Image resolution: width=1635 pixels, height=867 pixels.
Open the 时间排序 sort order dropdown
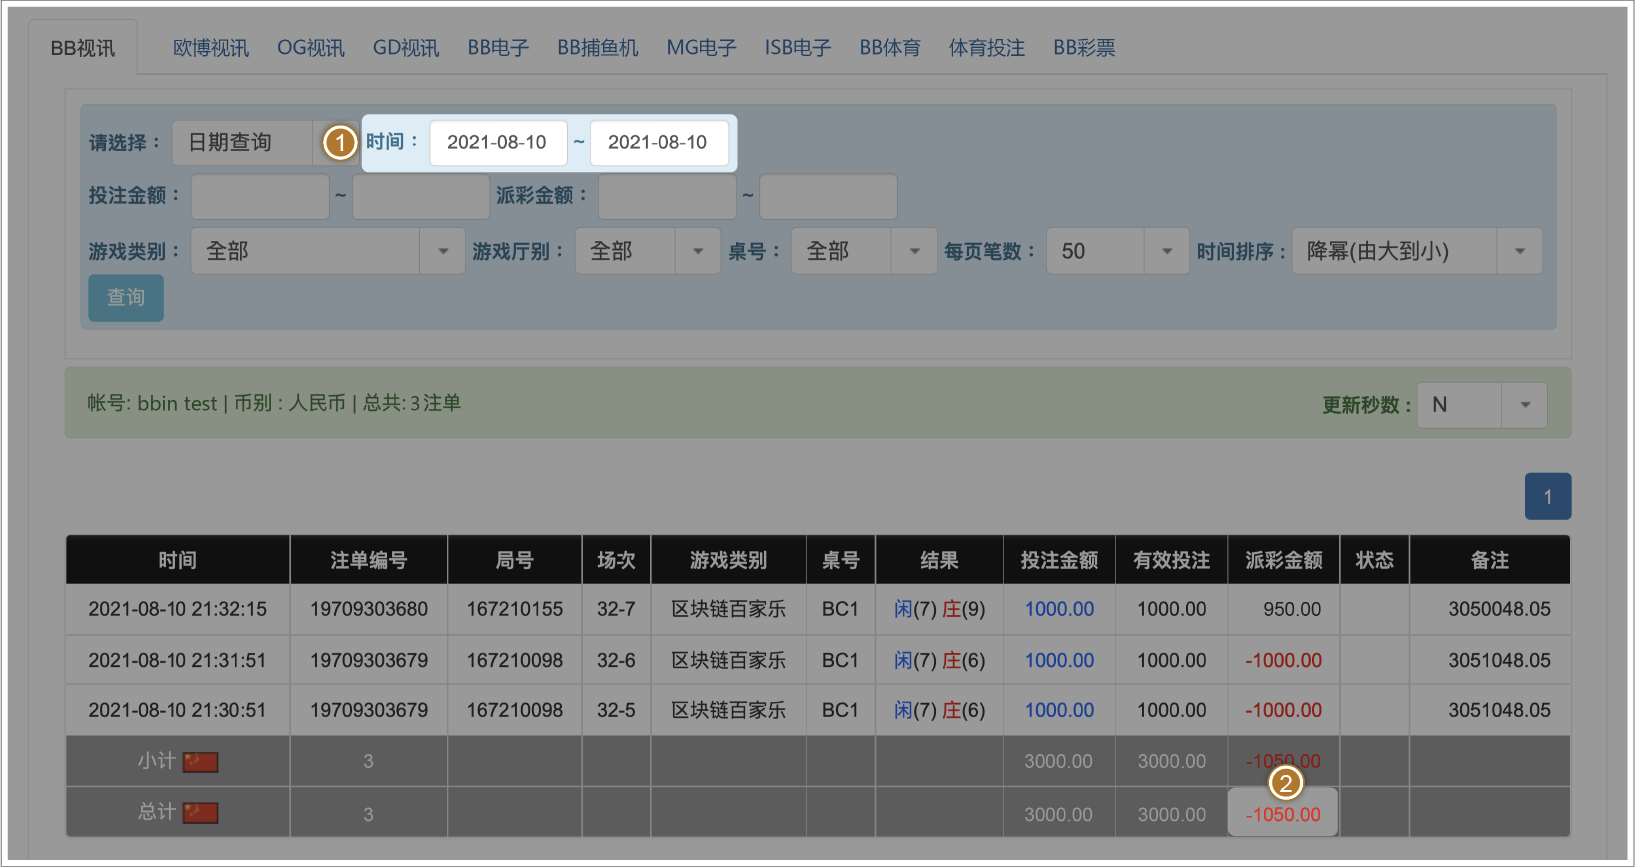pyautogui.click(x=1416, y=251)
